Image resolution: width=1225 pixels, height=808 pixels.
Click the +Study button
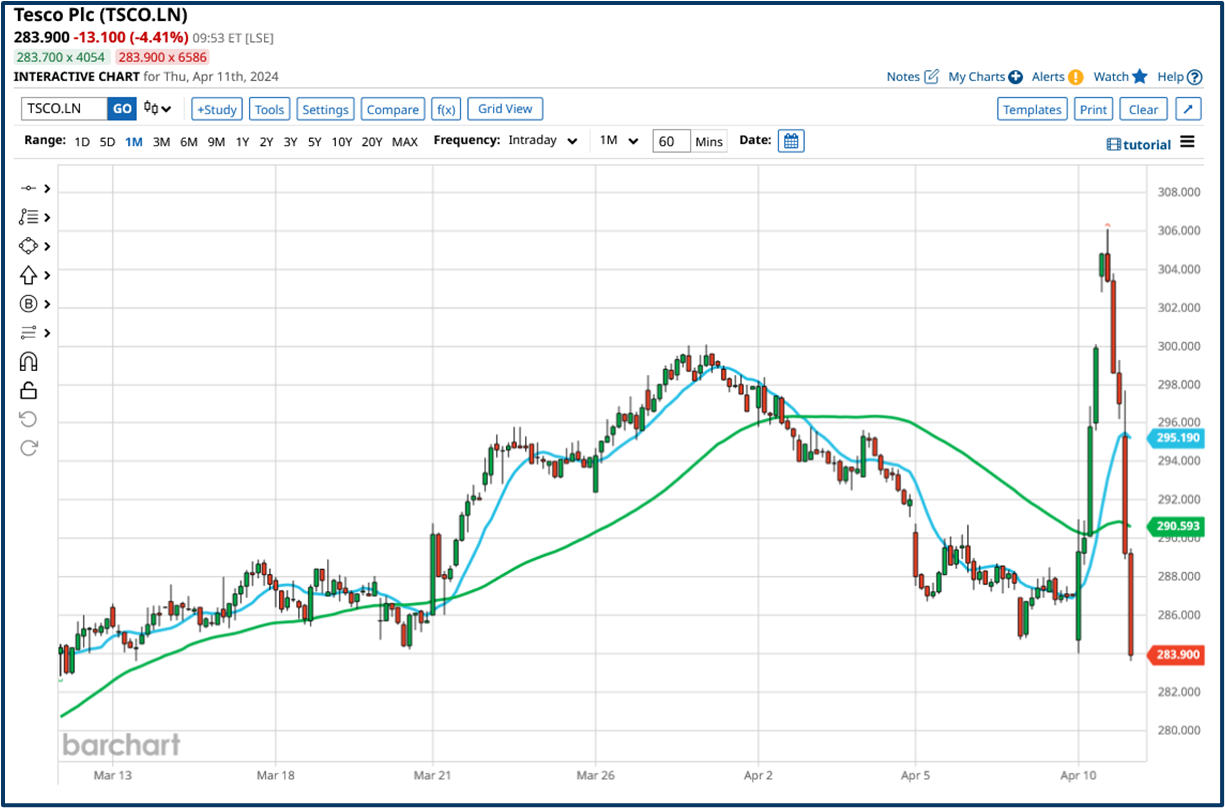pos(217,110)
